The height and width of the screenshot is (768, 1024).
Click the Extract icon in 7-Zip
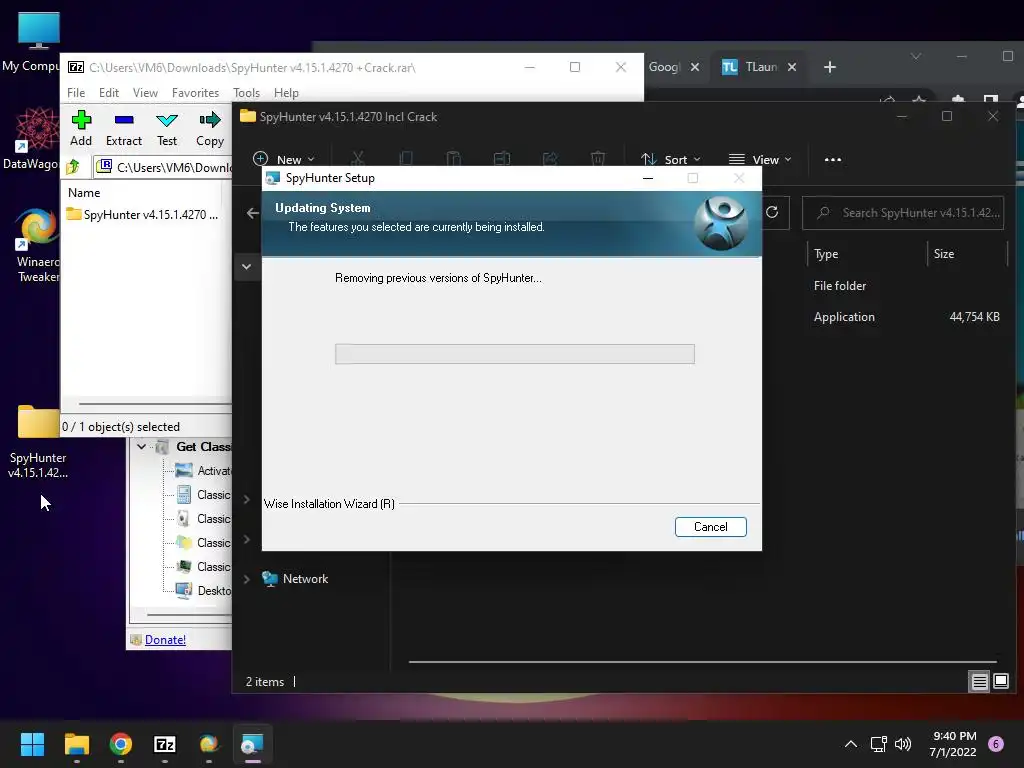pos(123,129)
